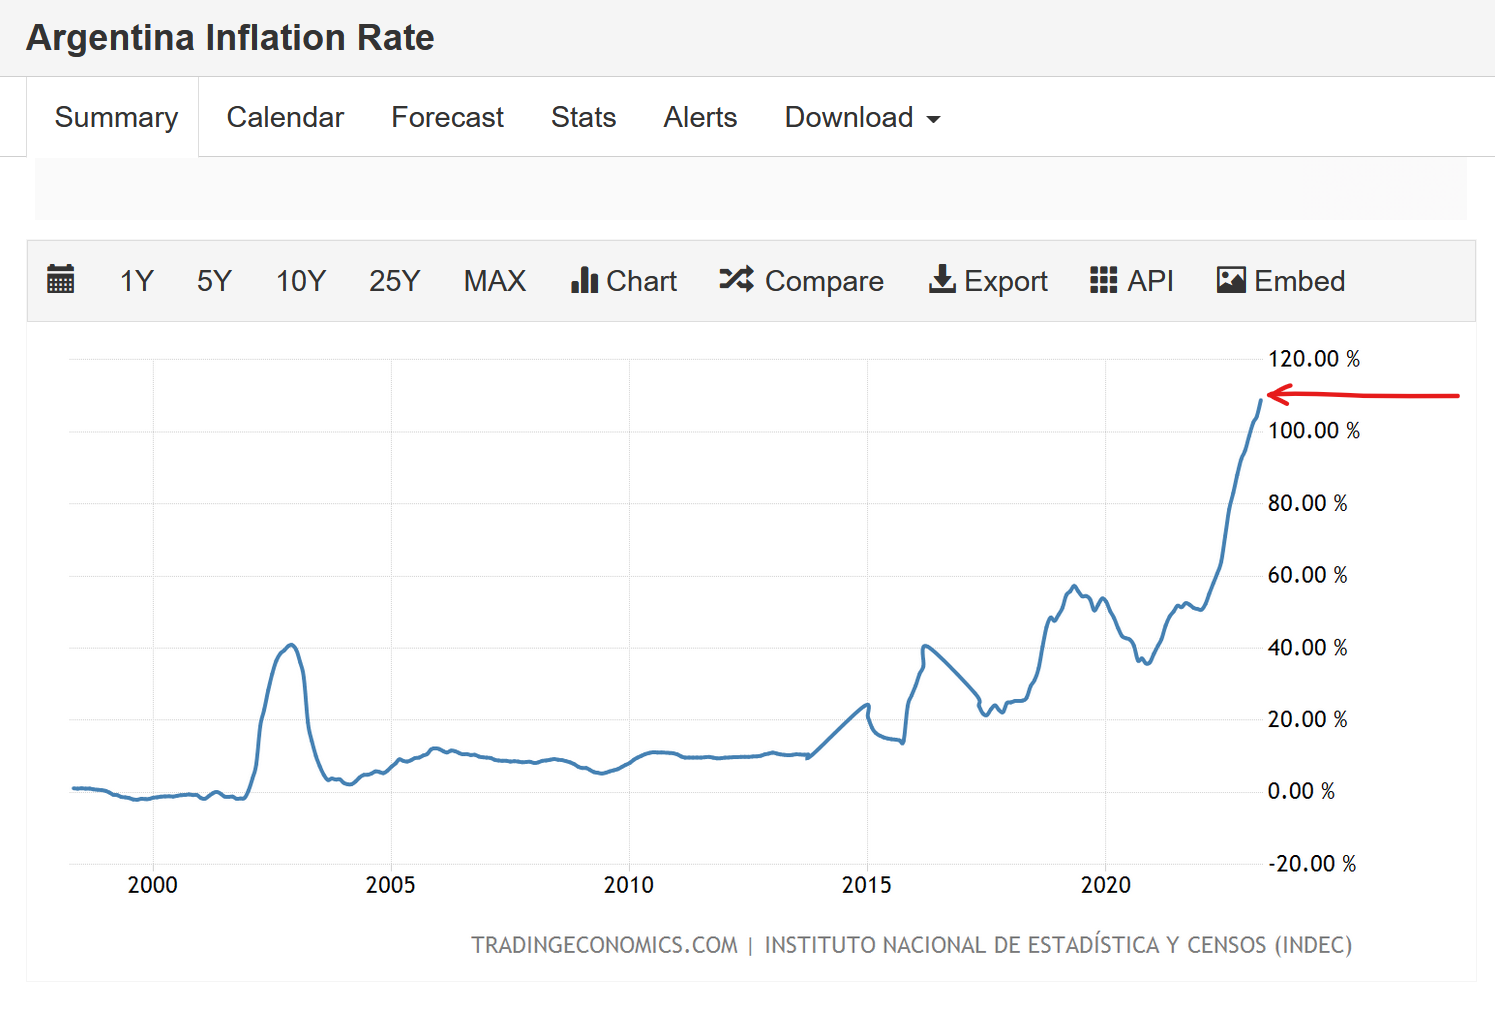The image size is (1495, 1018).
Task: Choose the 10Y time range
Action: coord(301,281)
